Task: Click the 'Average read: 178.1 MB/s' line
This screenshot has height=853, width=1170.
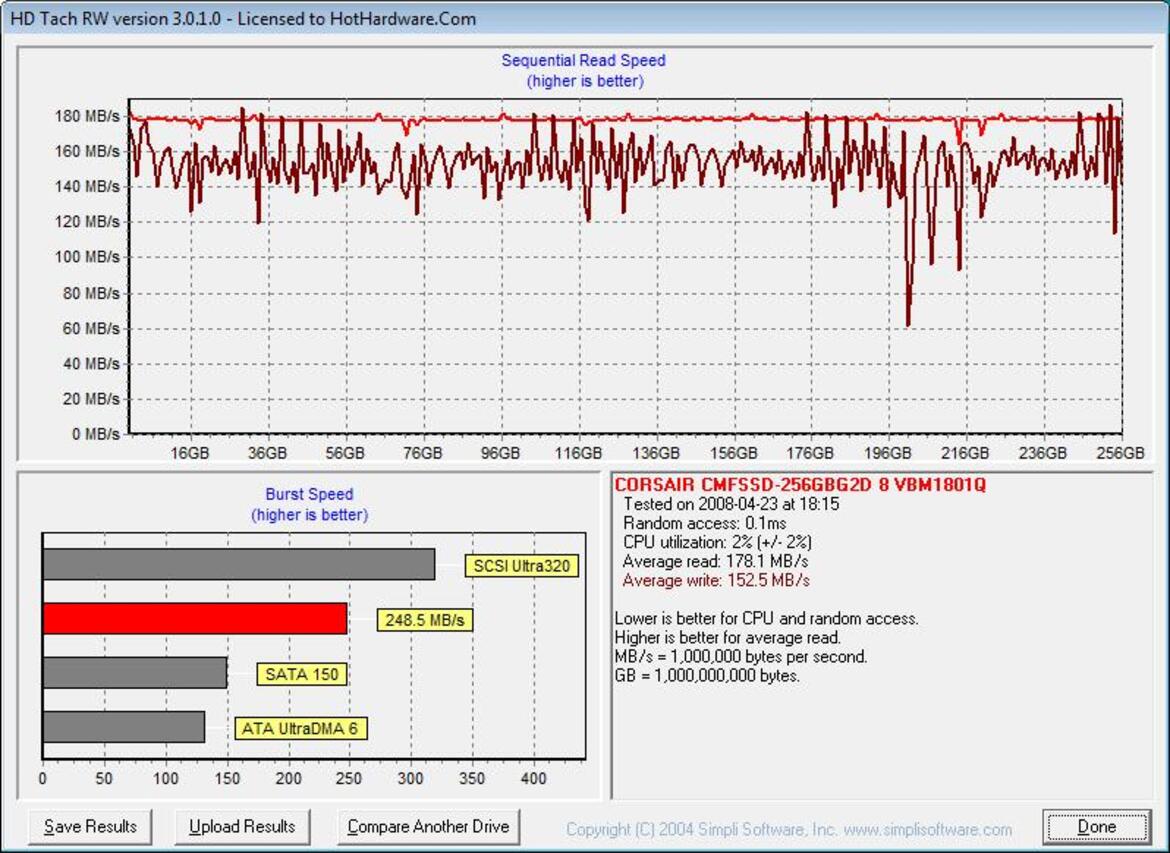Action: coord(715,561)
